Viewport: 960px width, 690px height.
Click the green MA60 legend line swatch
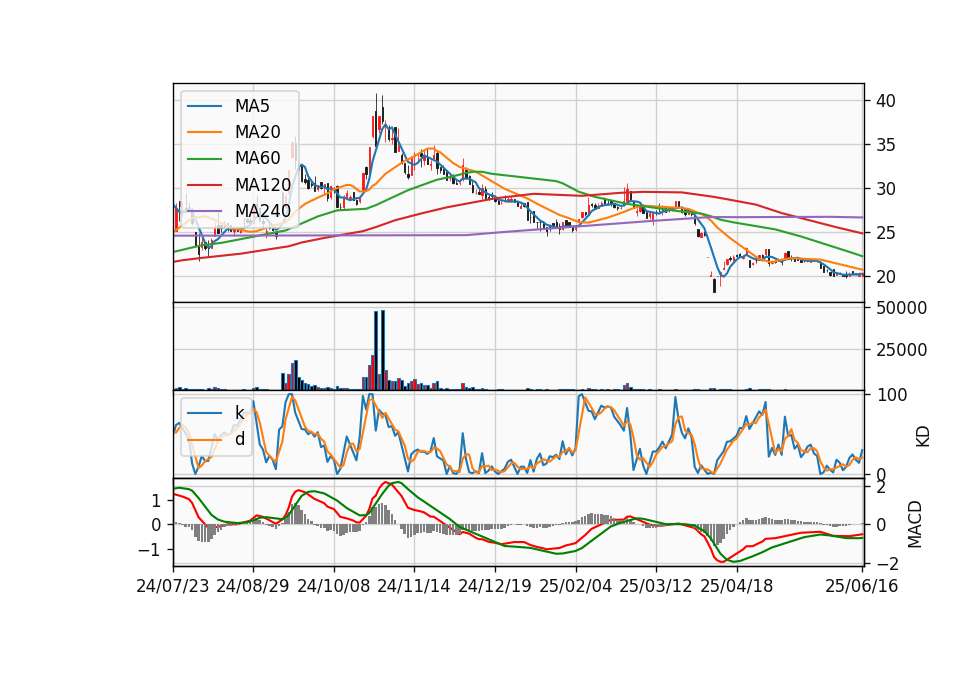(x=204, y=159)
